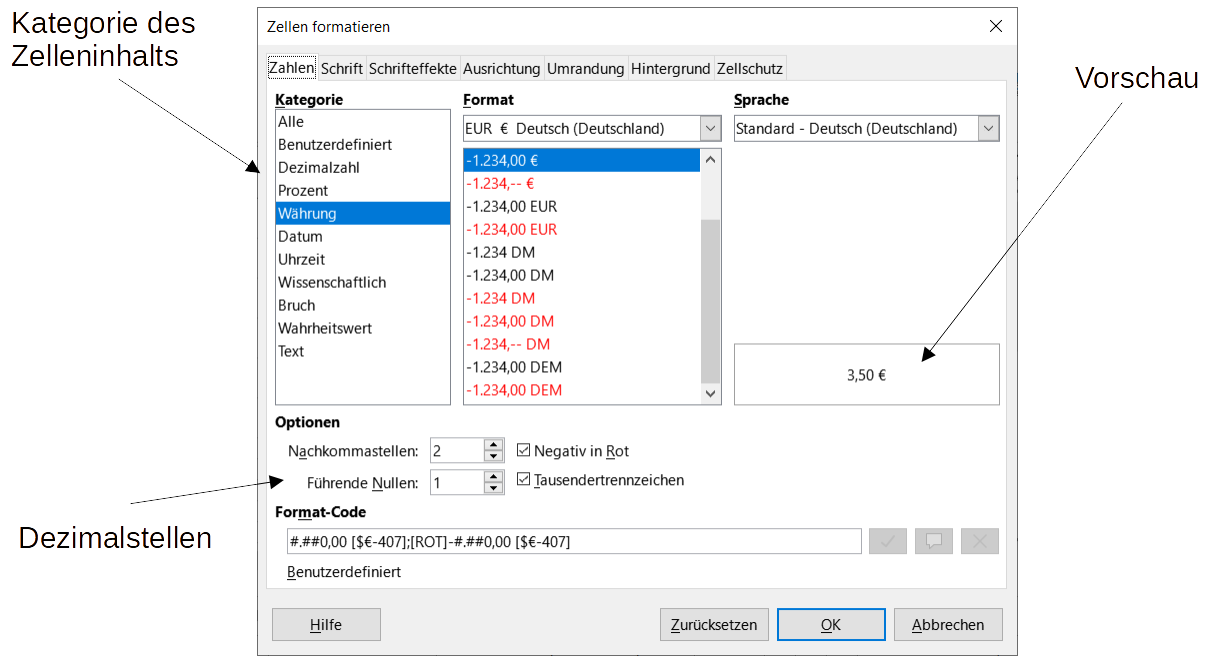Select Datum in the Kategorie list
The height and width of the screenshot is (657, 1217).
coord(300,237)
